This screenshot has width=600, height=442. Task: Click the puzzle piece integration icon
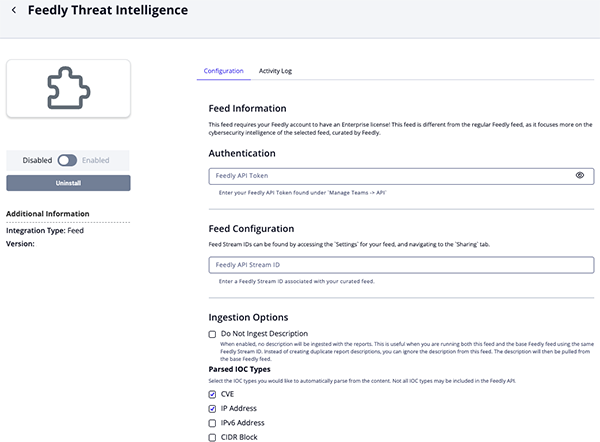coord(68,88)
